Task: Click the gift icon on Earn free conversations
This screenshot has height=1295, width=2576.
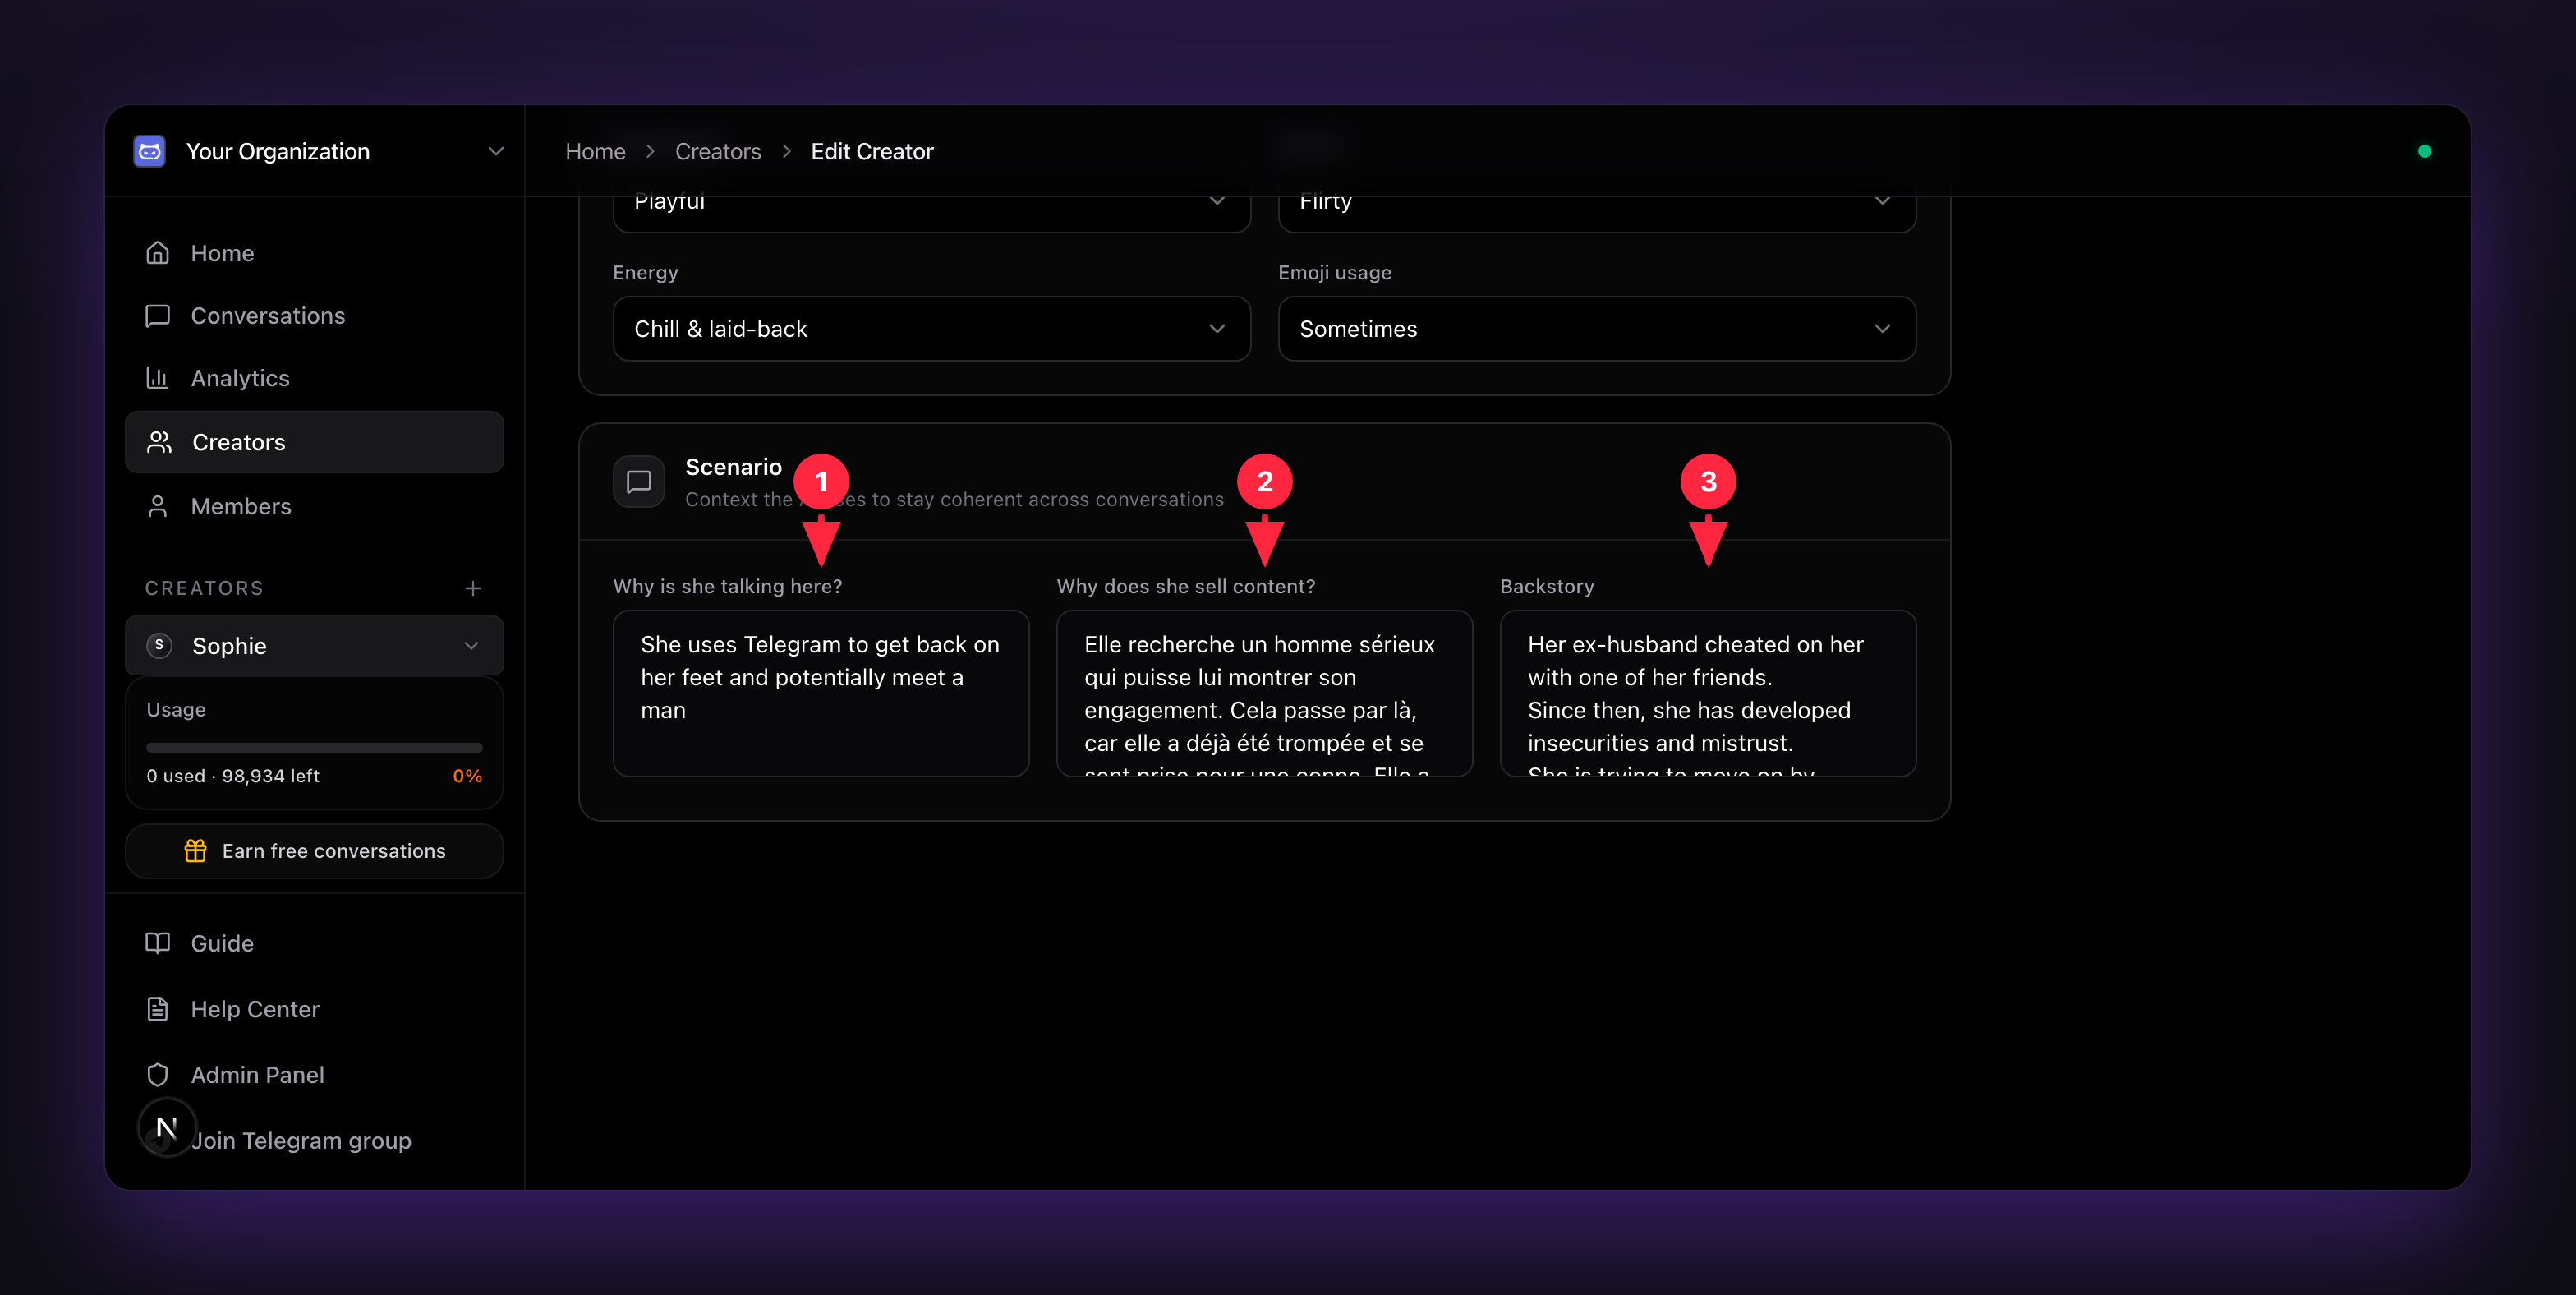Action: pos(196,851)
